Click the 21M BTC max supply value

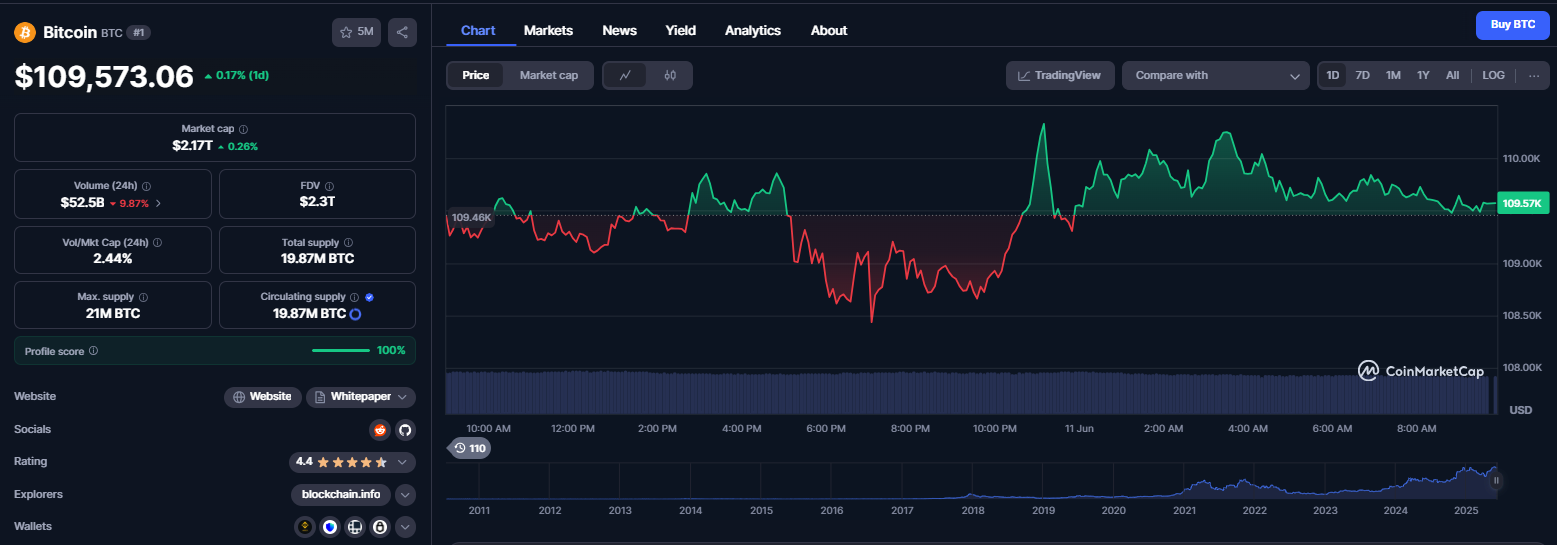coord(113,314)
